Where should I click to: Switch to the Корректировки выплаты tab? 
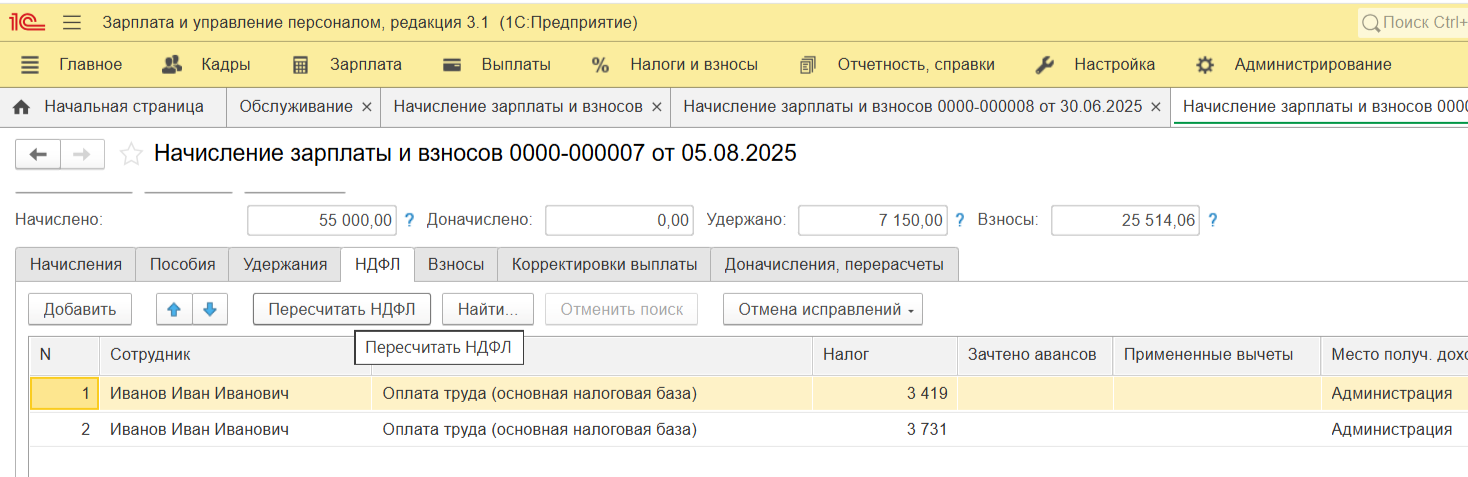(x=604, y=264)
